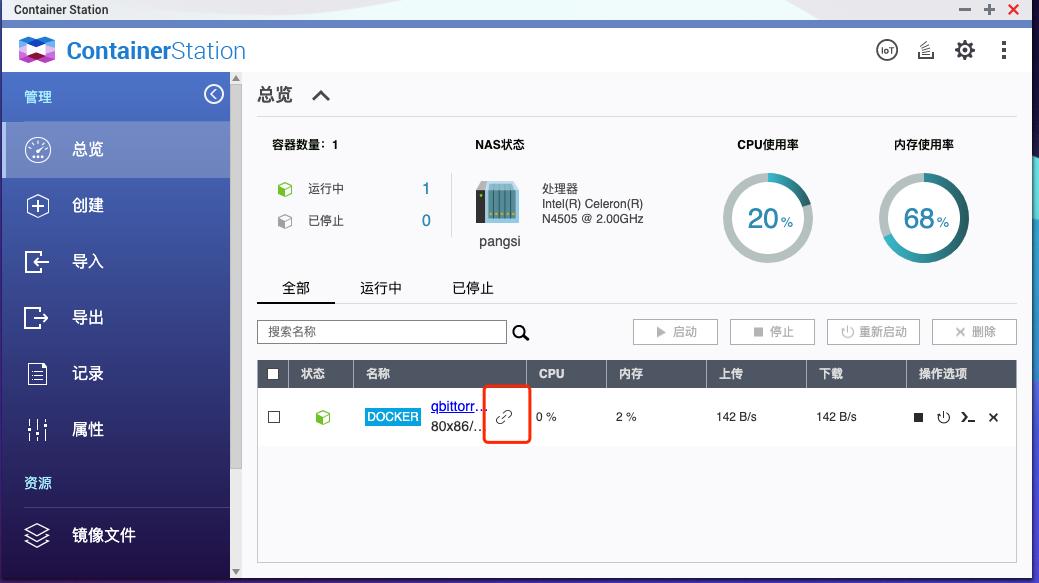Remove the qbittorrent container with X icon
Viewport: 1039px width, 583px height.
(992, 417)
